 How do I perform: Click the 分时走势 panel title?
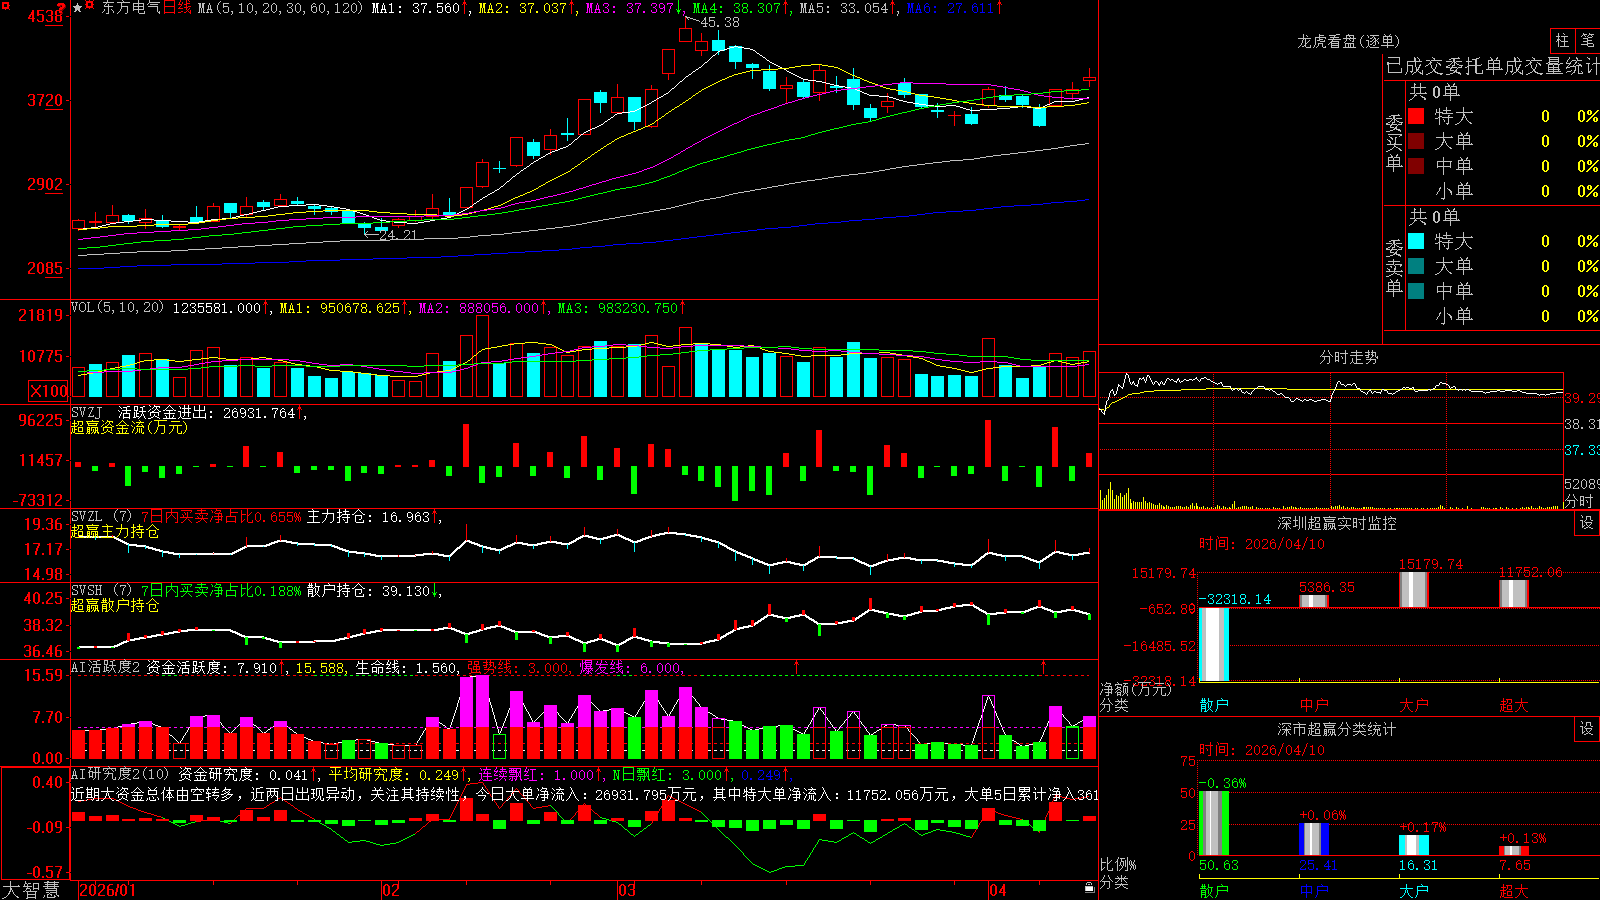point(1348,357)
